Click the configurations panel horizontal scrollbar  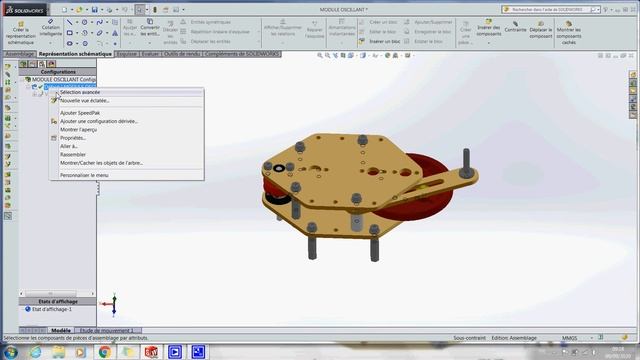[x=58, y=293]
